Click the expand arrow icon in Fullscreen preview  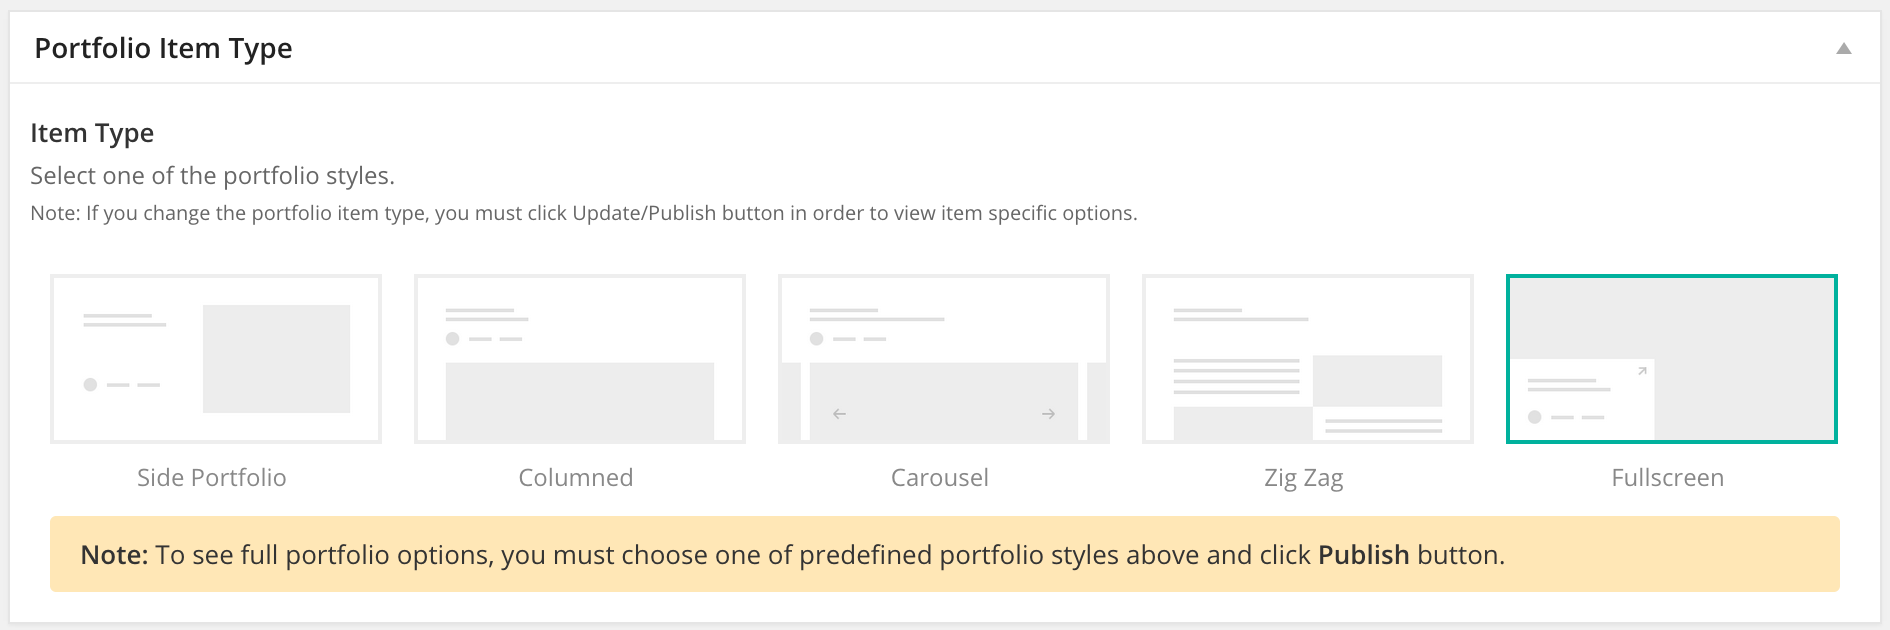(1641, 372)
